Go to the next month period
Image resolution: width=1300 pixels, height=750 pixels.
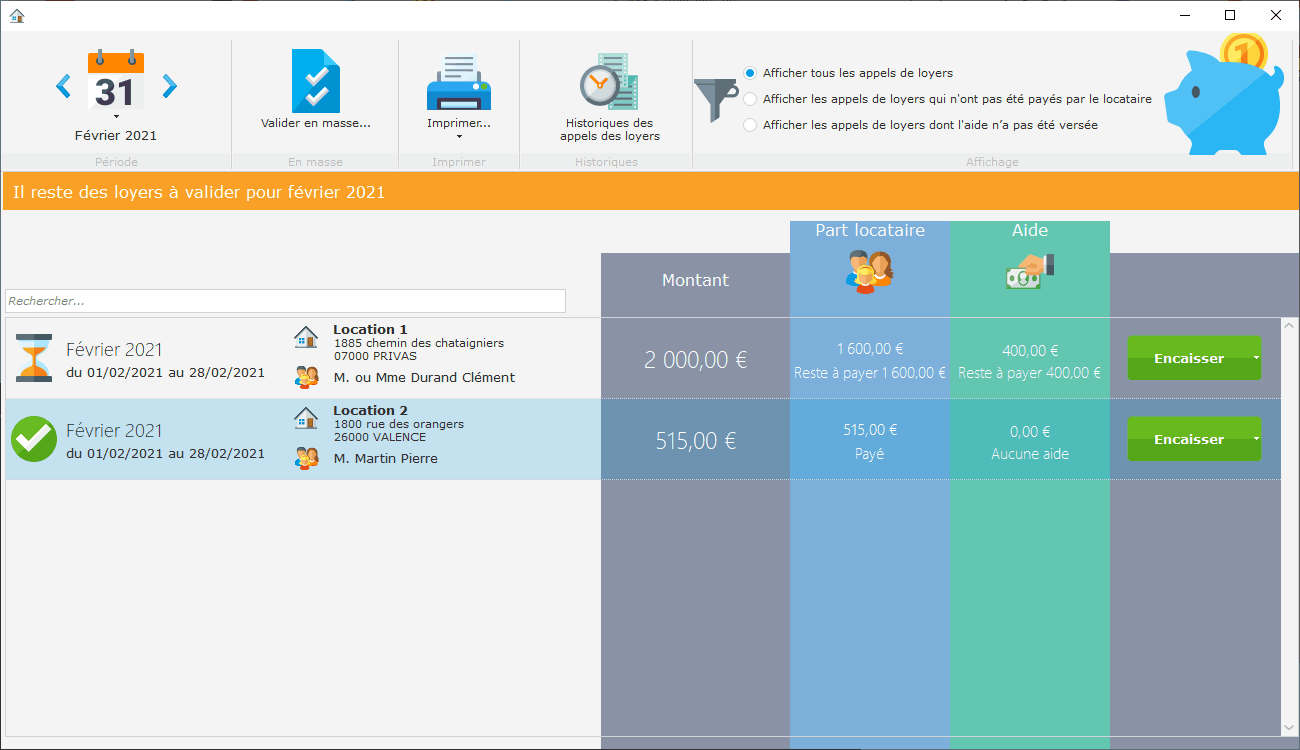(169, 87)
